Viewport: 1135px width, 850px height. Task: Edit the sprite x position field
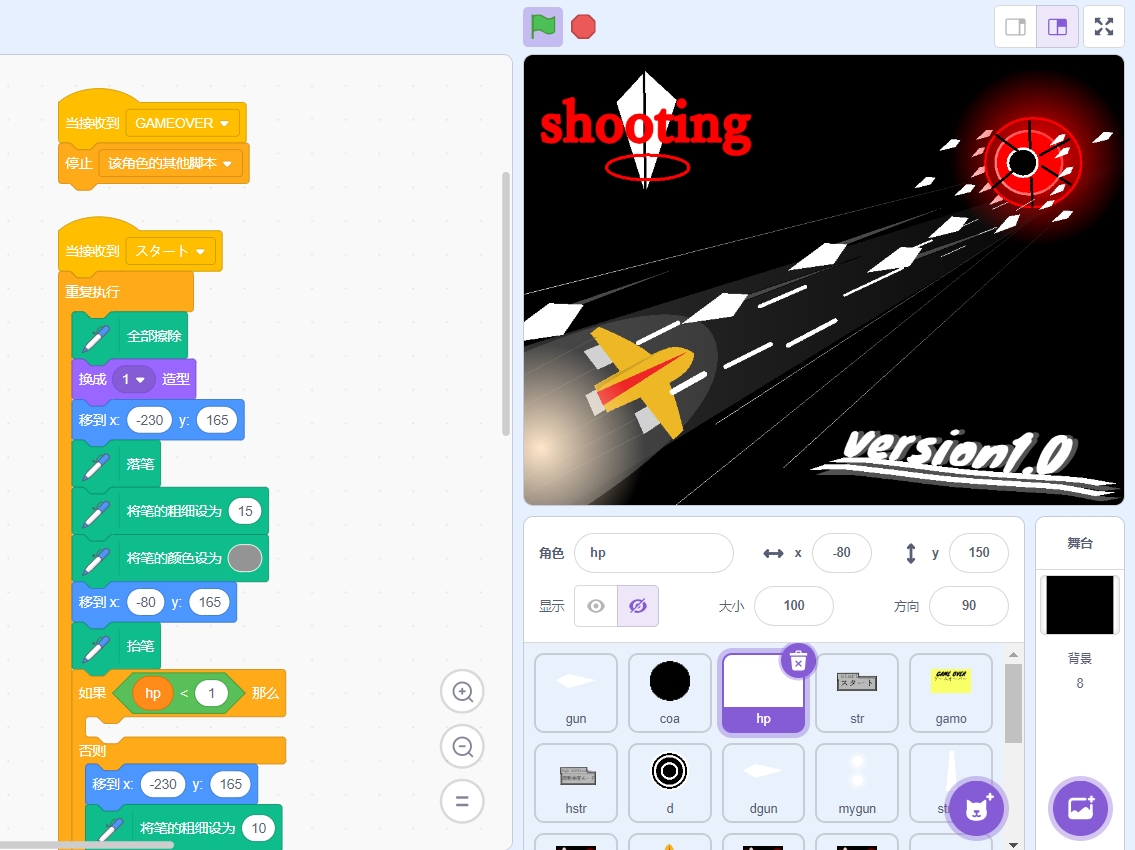(x=842, y=553)
